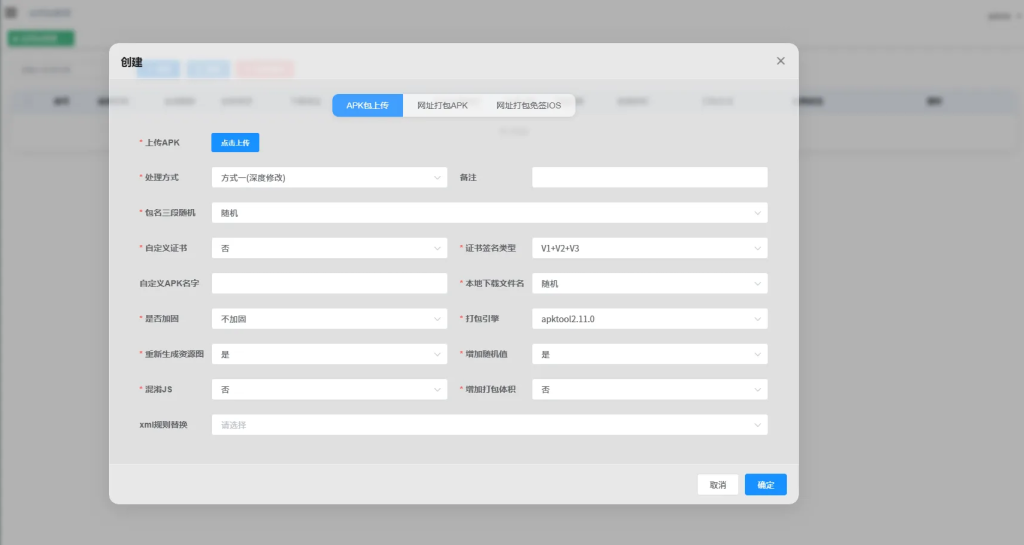Screen dimensions: 1024x545
Task: Expand the 本地下载文件名 dropdown
Action: tap(649, 284)
